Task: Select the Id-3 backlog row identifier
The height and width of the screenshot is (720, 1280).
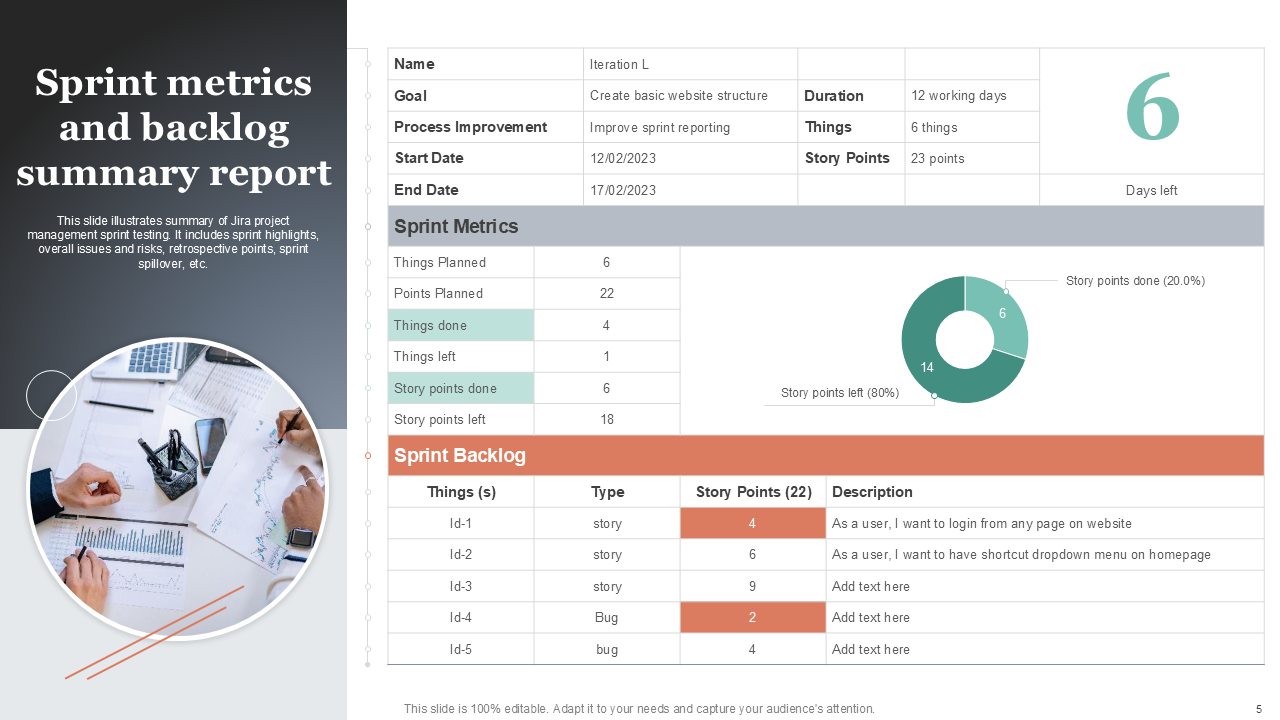Action: tap(461, 586)
